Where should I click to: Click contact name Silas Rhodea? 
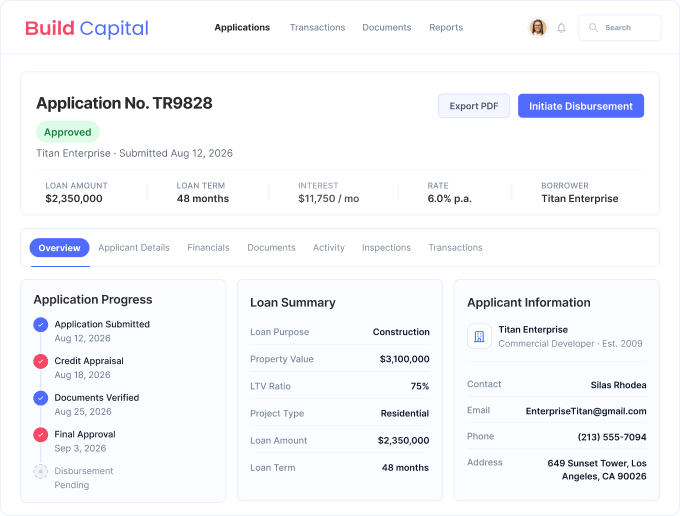pos(618,385)
